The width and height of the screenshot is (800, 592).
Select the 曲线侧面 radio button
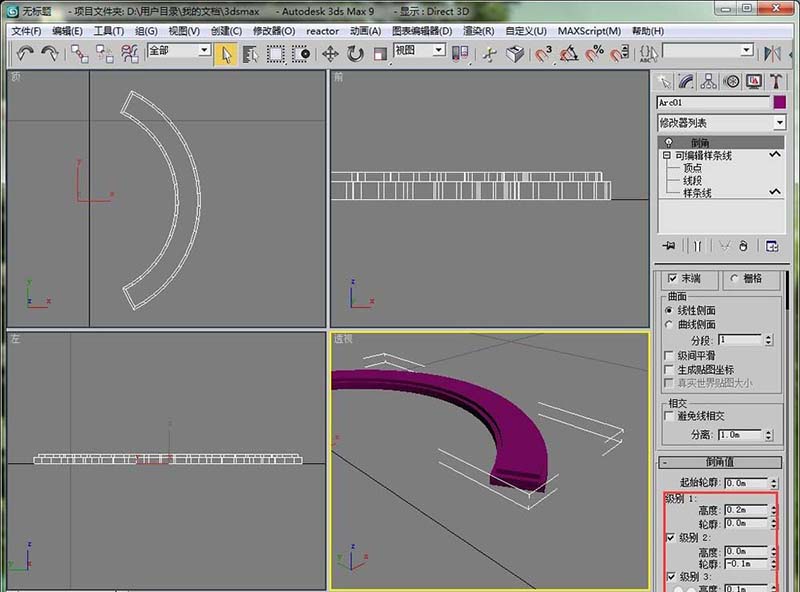669,325
